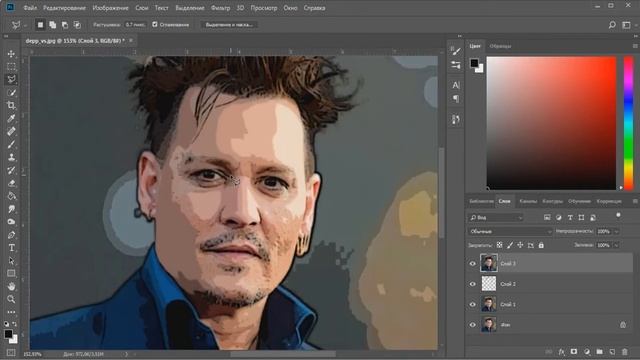This screenshot has height=360, width=640.
Task: Click the foreground color swatch in Color panel
Action: coord(474,63)
